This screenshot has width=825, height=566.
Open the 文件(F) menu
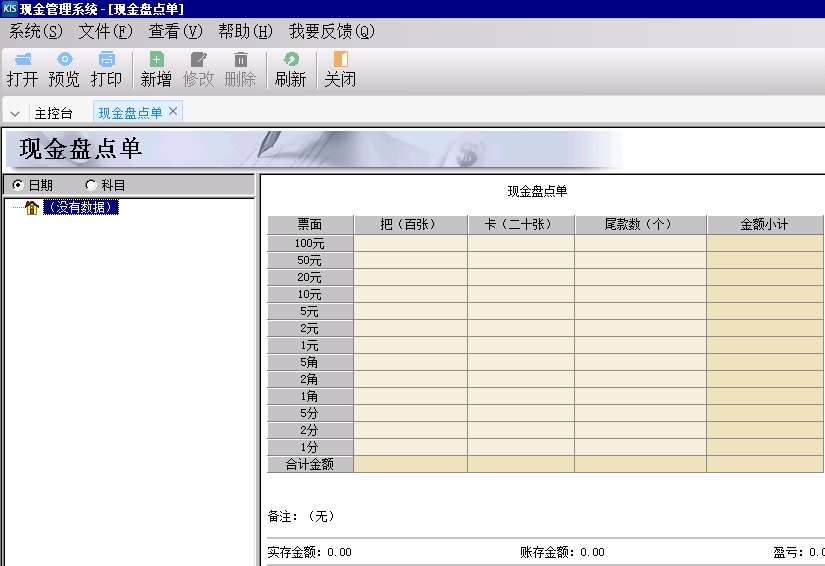coord(105,32)
